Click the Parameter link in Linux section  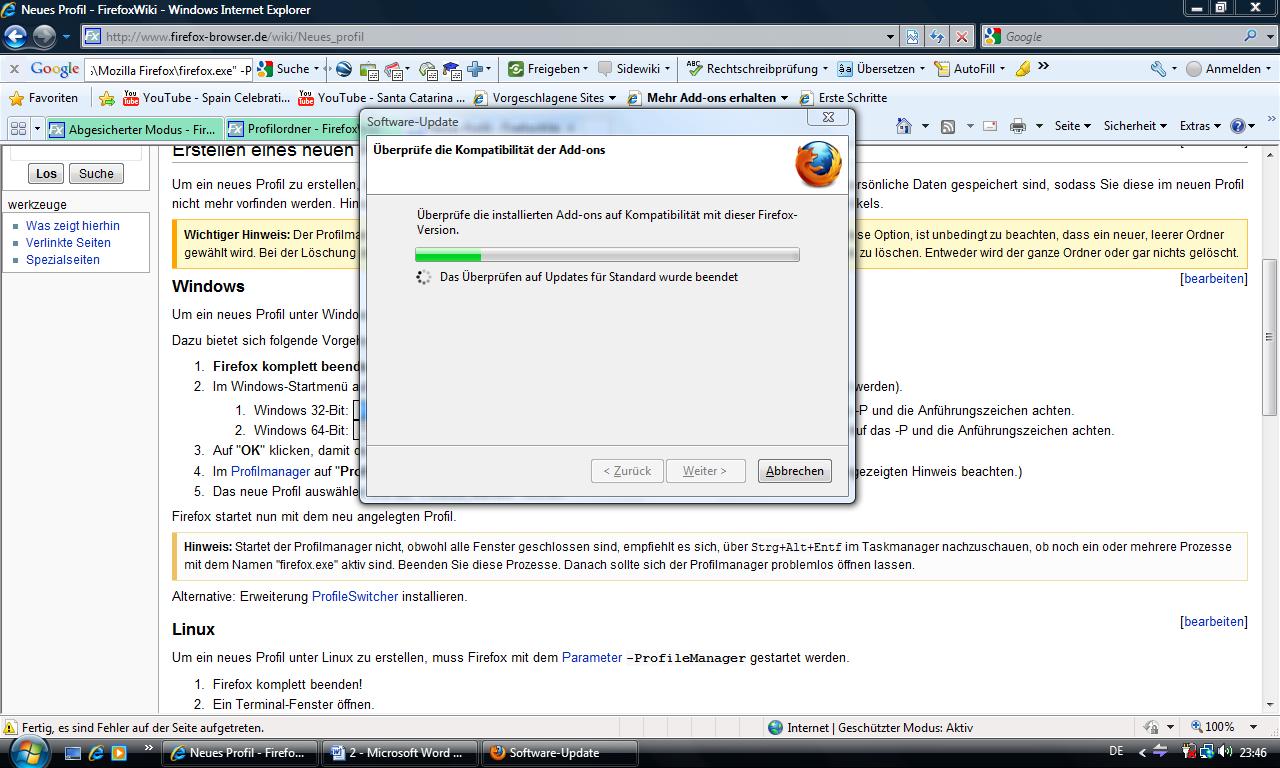pyautogui.click(x=592, y=658)
